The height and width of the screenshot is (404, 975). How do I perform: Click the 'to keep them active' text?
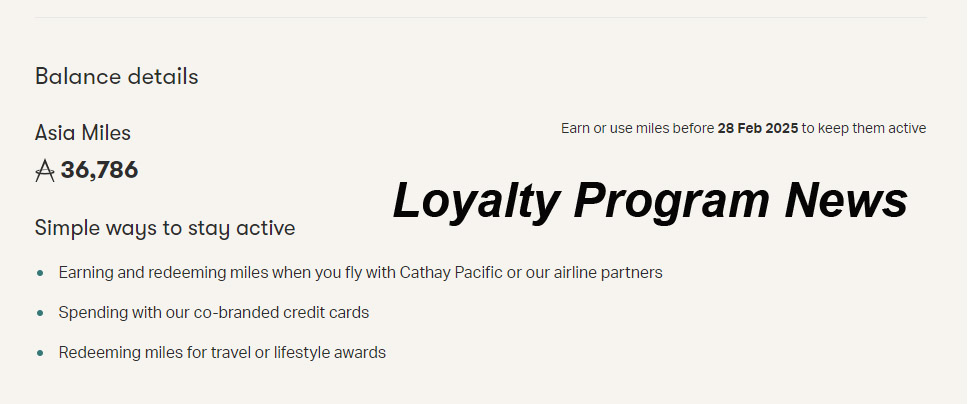(864, 128)
